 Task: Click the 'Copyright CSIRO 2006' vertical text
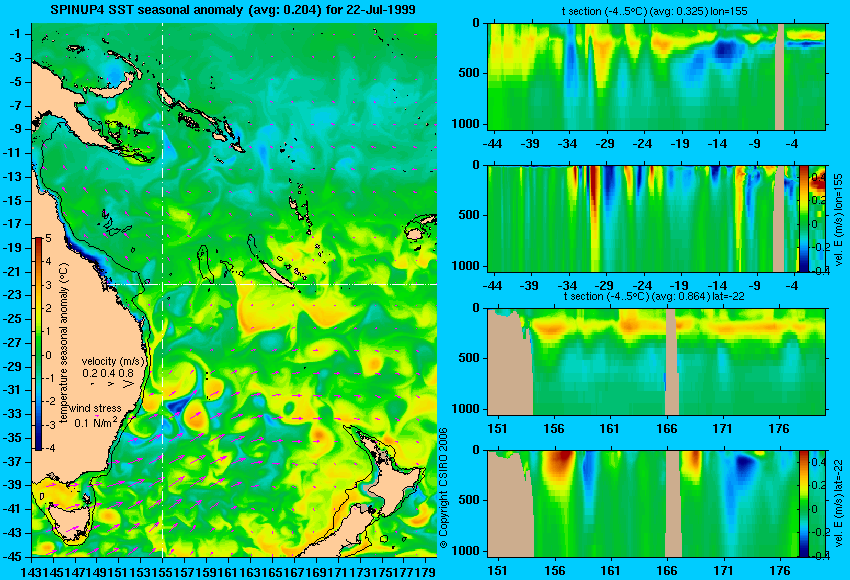[443, 488]
